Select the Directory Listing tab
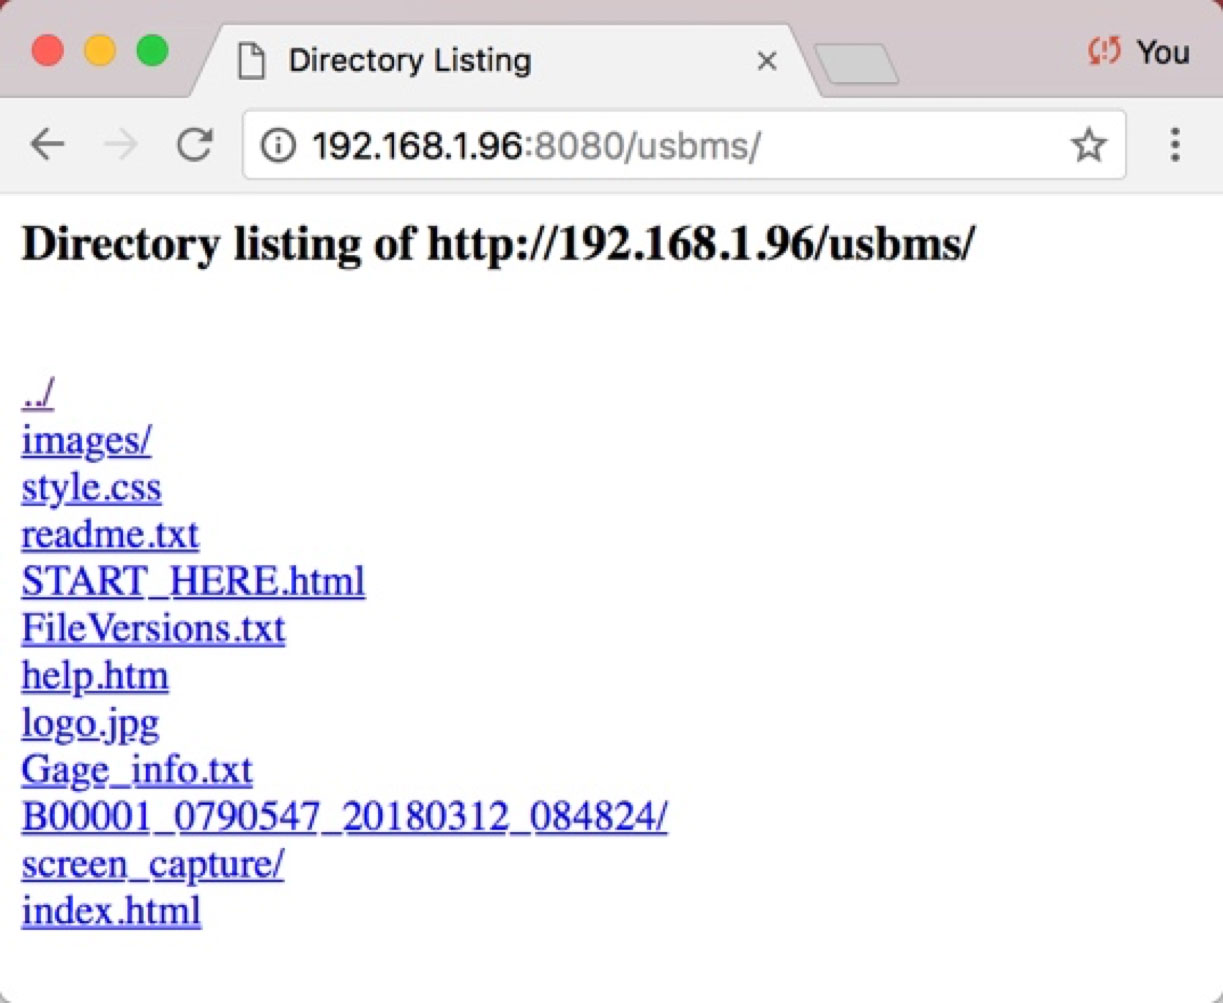The height and width of the screenshot is (1003, 1223). [x=410, y=61]
